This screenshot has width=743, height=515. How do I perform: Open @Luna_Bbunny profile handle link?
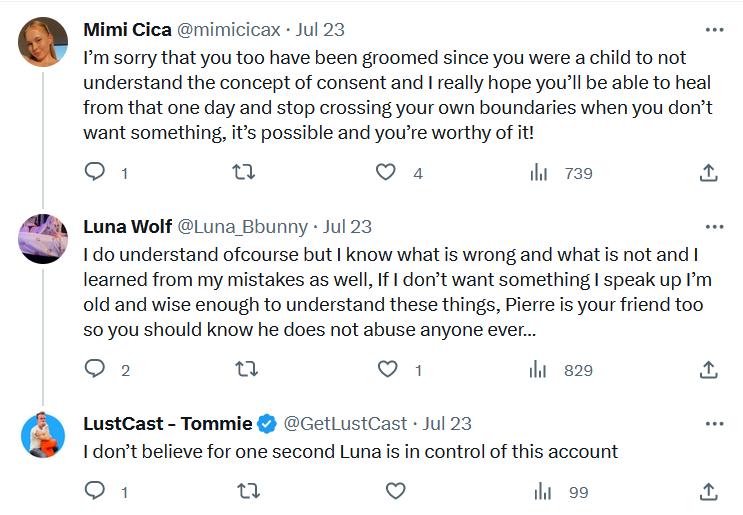coord(243,227)
